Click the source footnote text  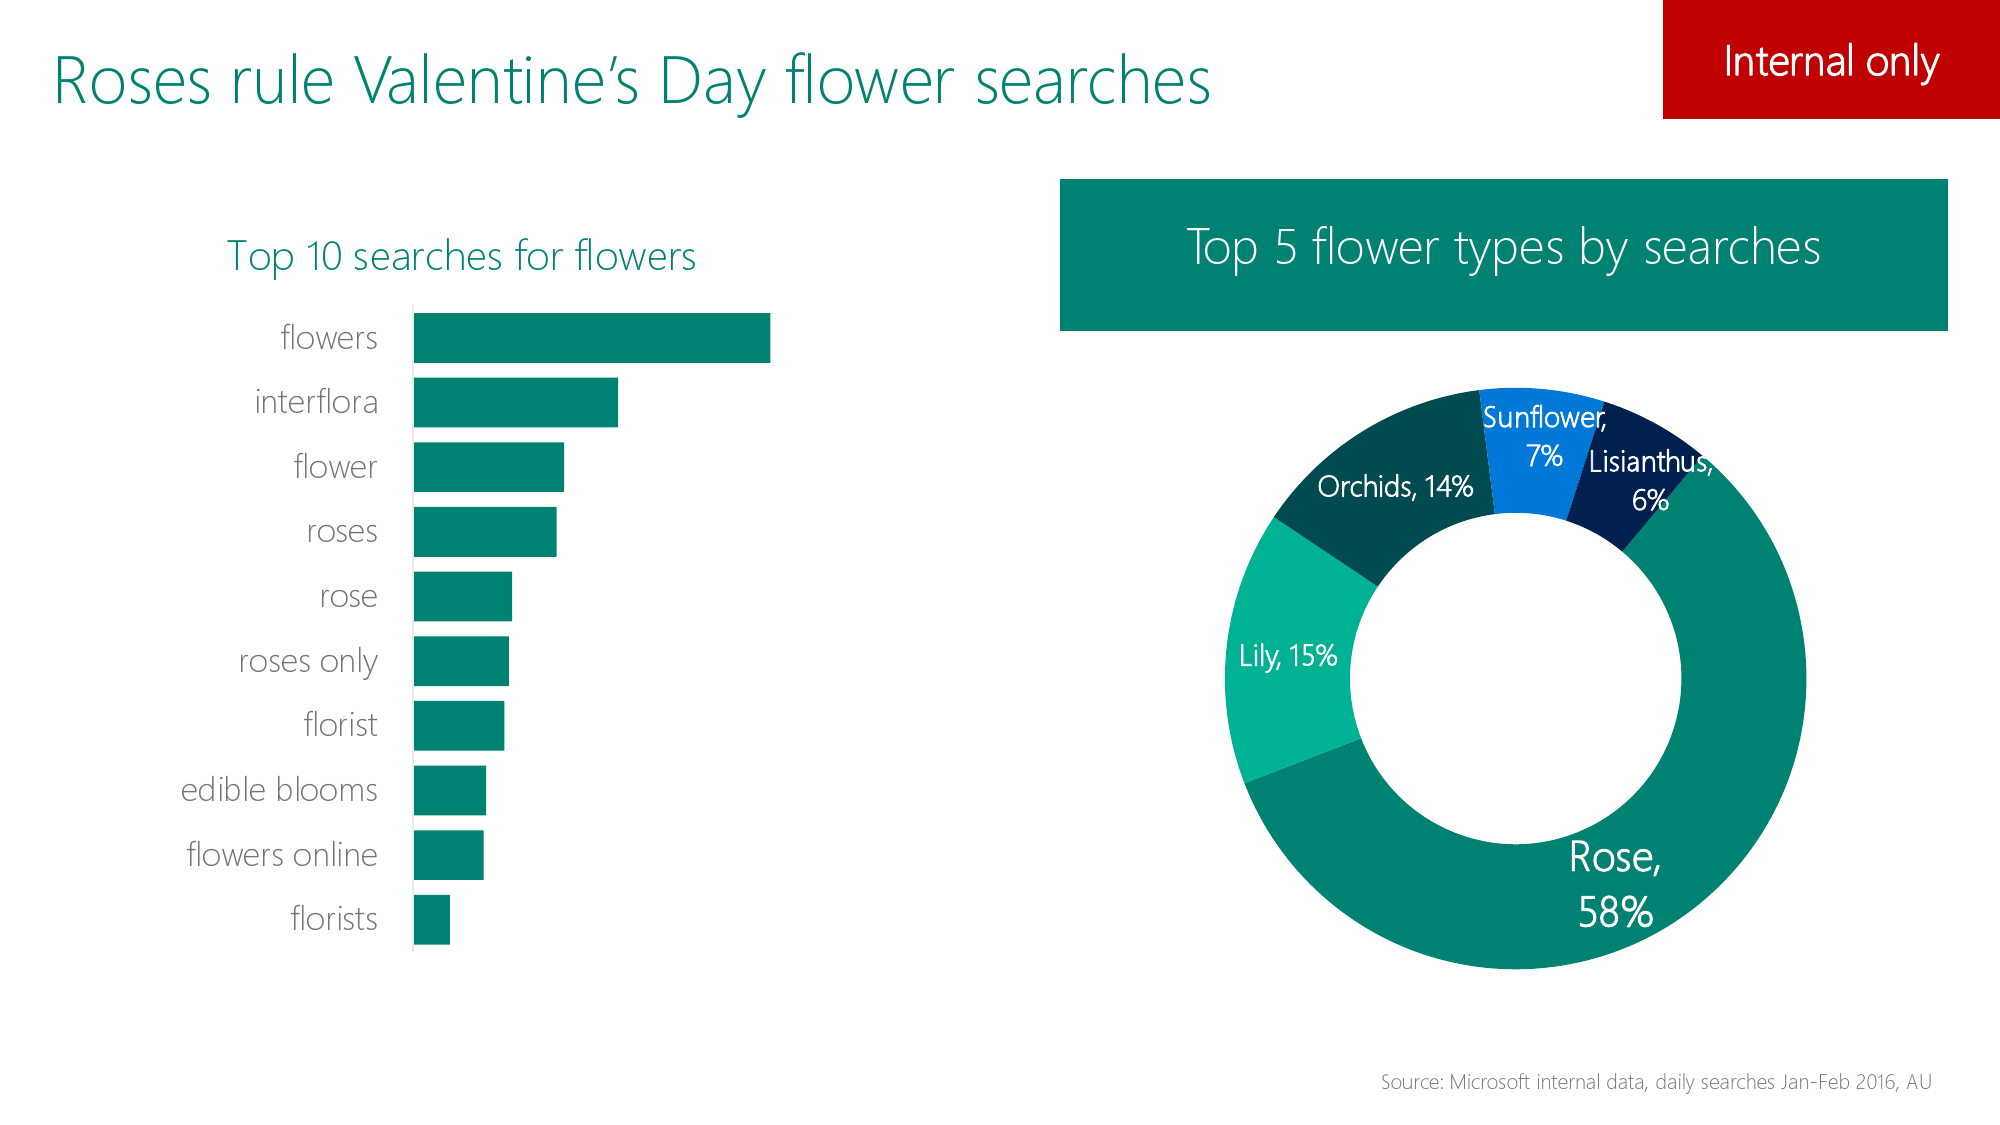(1656, 1082)
